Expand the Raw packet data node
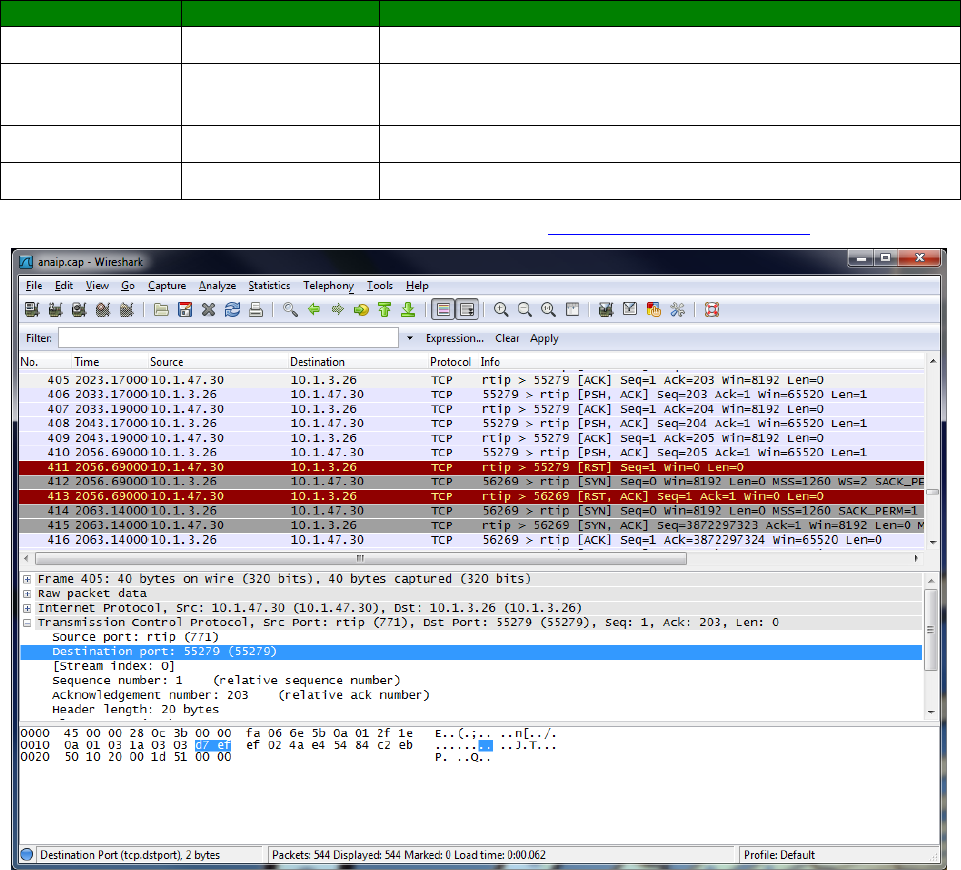 [27, 594]
